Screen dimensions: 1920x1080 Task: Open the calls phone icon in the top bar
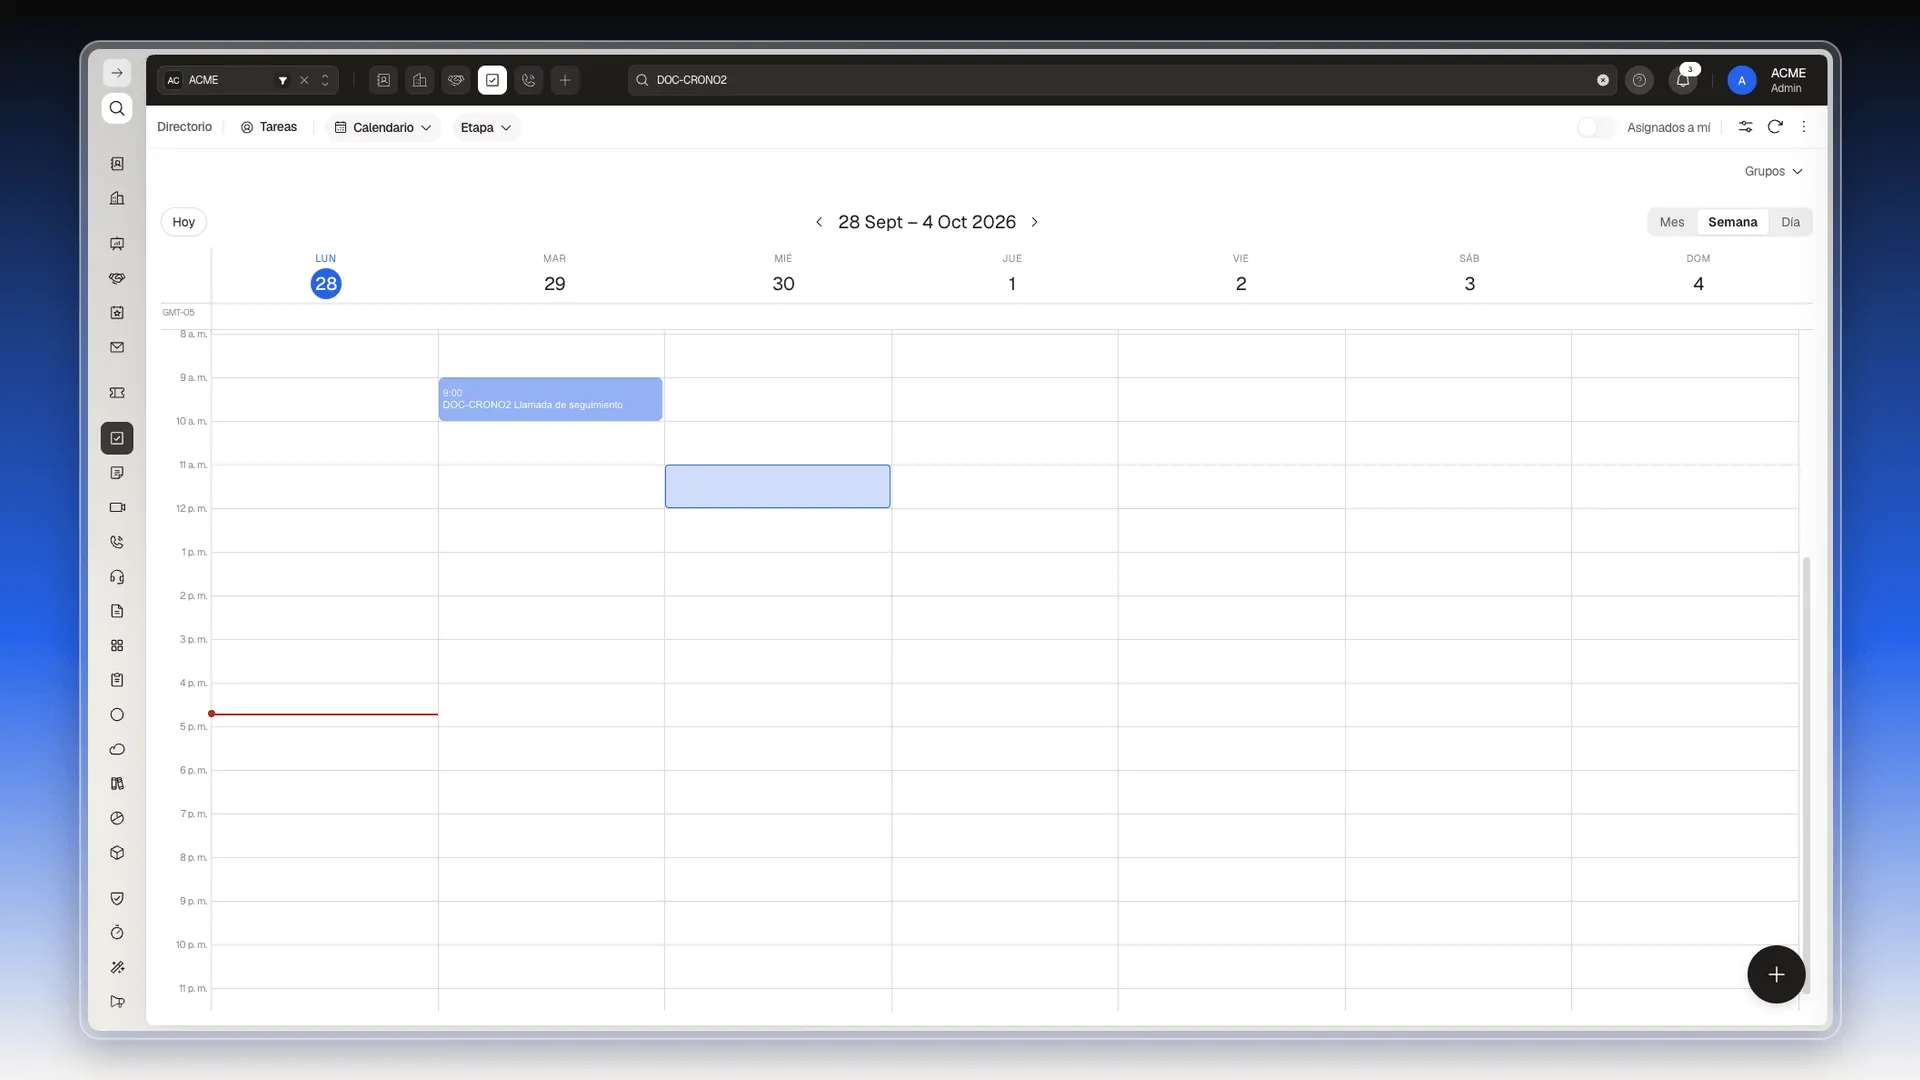click(x=529, y=80)
